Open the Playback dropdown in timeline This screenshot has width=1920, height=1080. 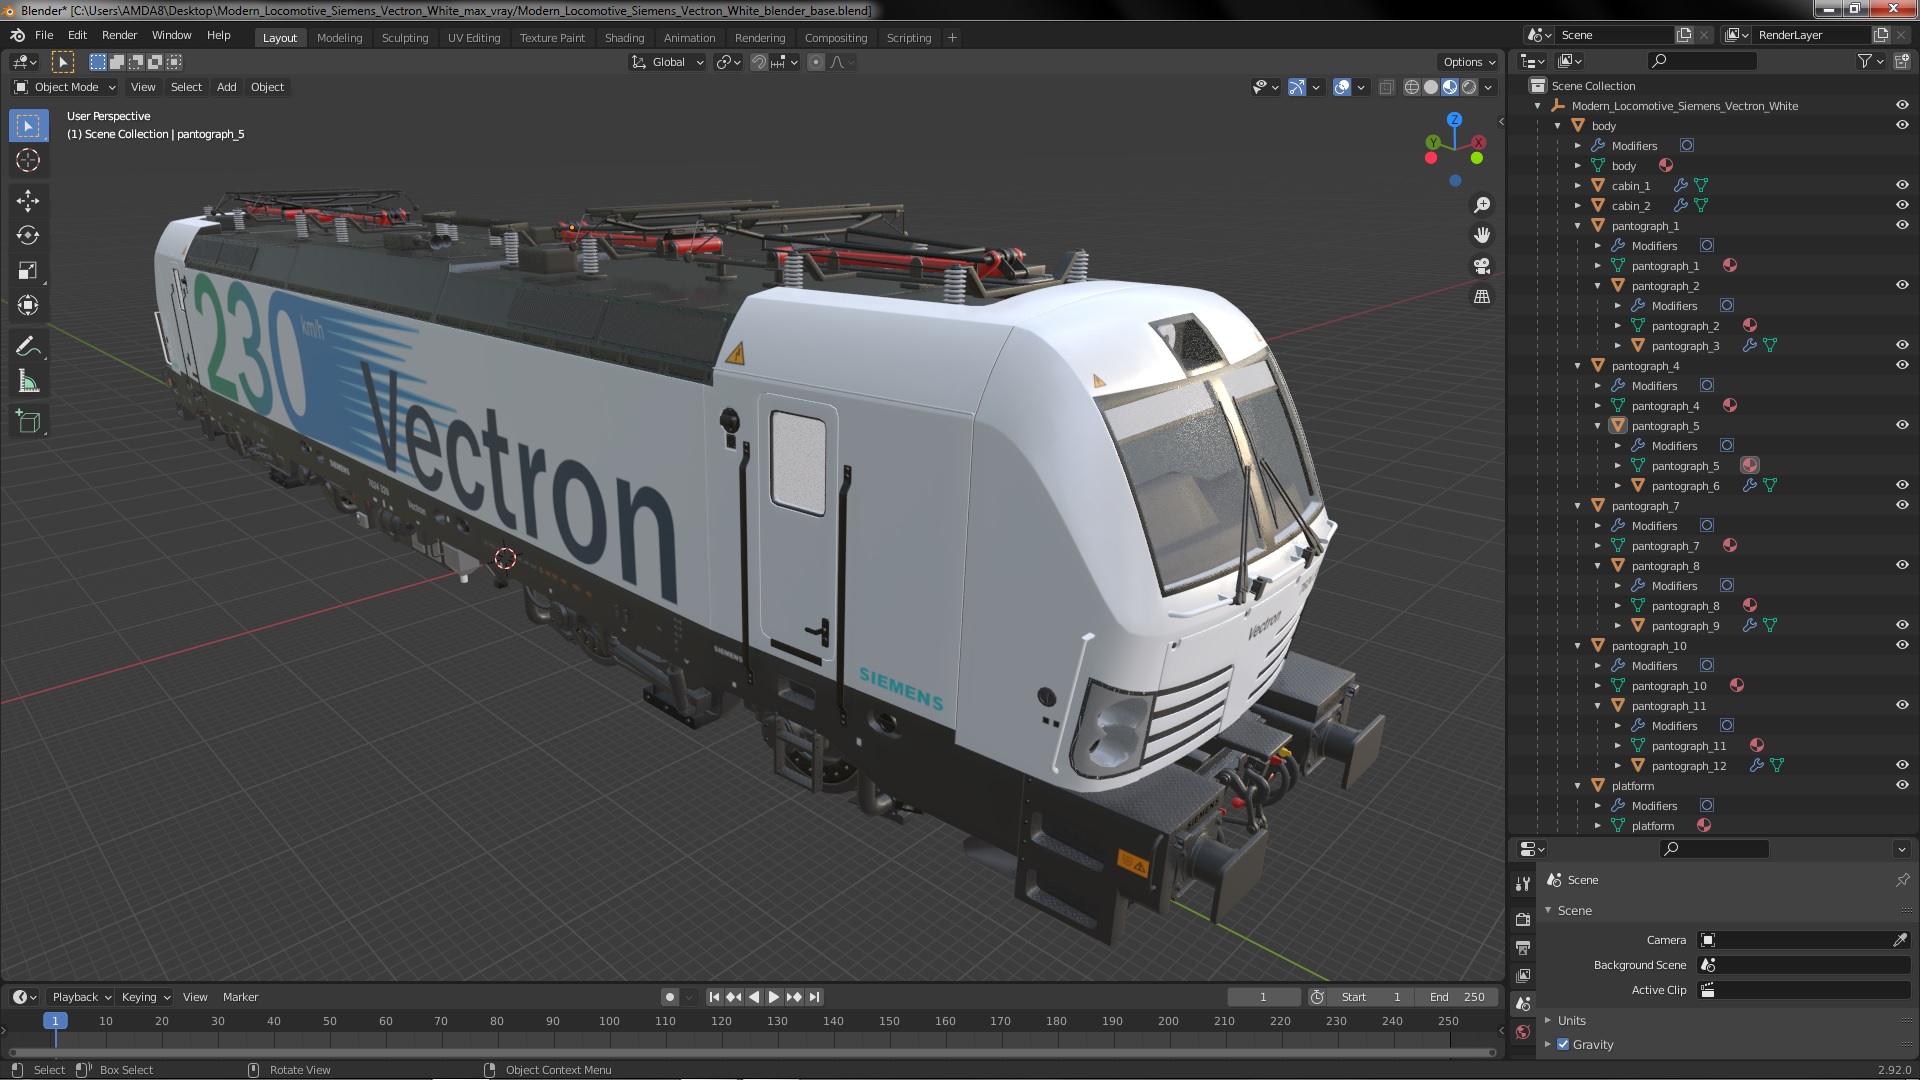coord(81,997)
